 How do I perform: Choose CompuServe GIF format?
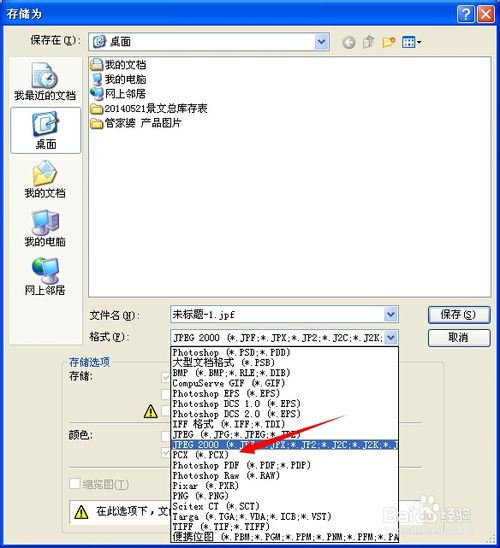284,383
